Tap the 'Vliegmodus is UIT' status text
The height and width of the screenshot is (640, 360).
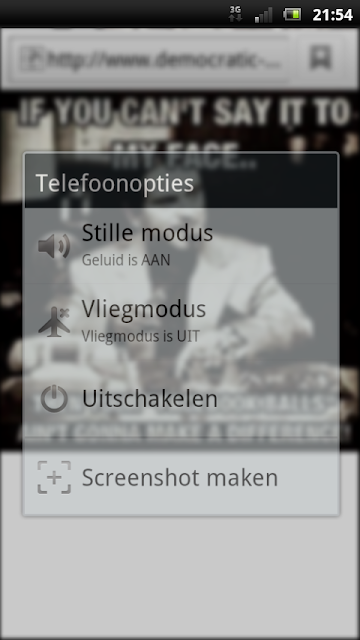(140, 336)
